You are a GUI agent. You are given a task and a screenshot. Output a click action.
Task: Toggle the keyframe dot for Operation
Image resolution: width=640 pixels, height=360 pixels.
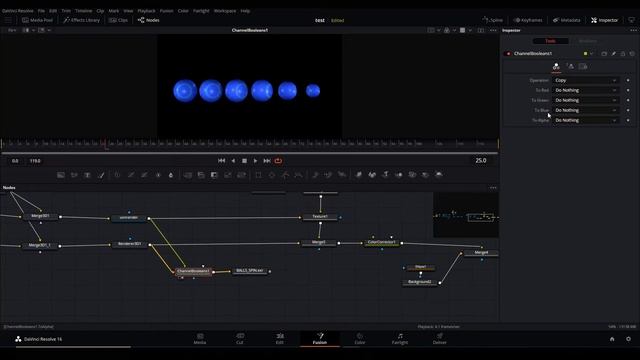click(x=628, y=80)
